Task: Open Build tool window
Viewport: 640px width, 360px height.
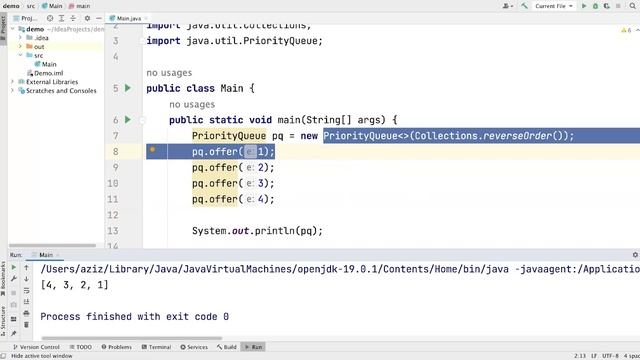Action: pos(227,347)
